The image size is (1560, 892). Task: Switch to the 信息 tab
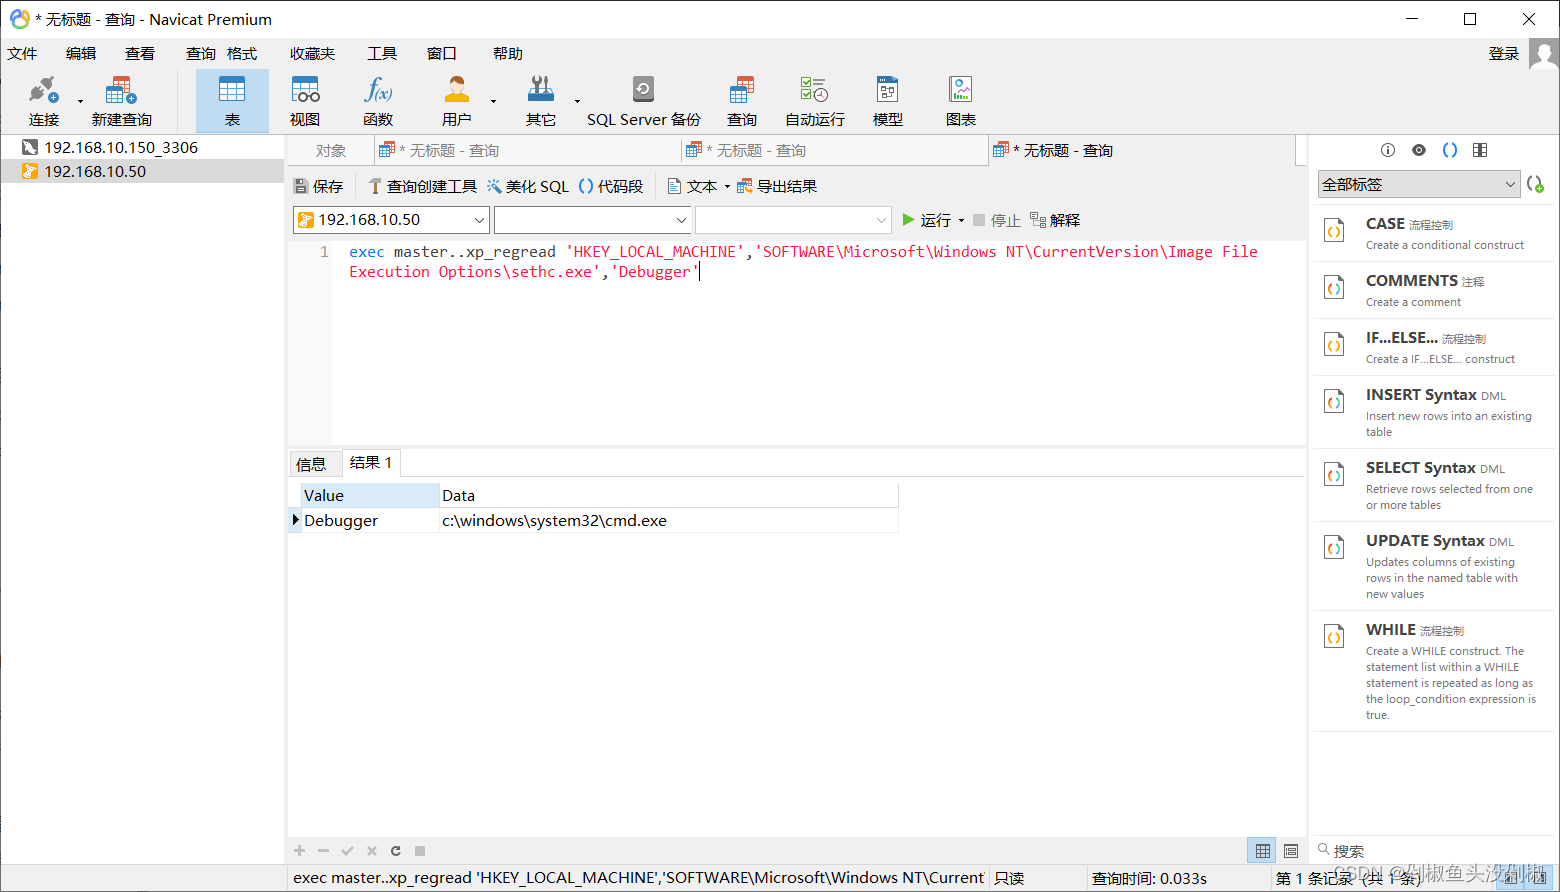311,464
